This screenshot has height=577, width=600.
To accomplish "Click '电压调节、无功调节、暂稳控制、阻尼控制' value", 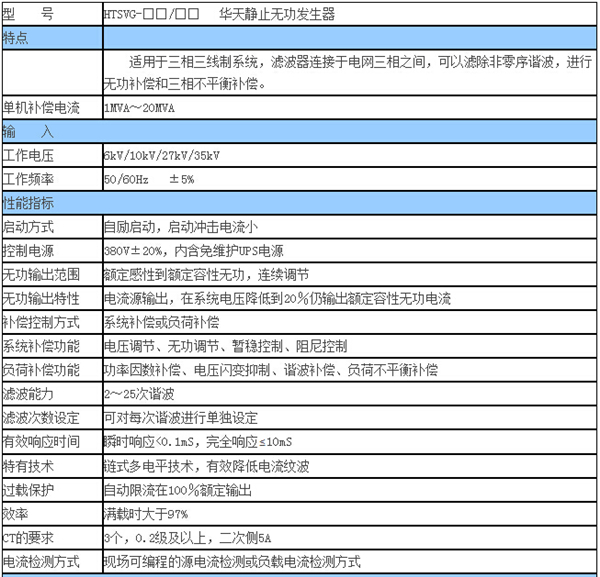I will pos(226,346).
